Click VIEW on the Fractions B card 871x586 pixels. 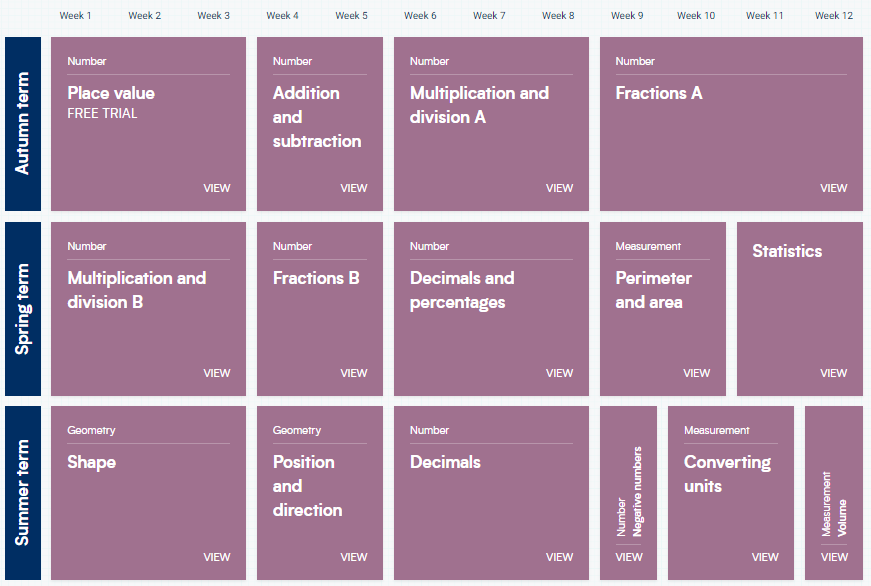(353, 373)
